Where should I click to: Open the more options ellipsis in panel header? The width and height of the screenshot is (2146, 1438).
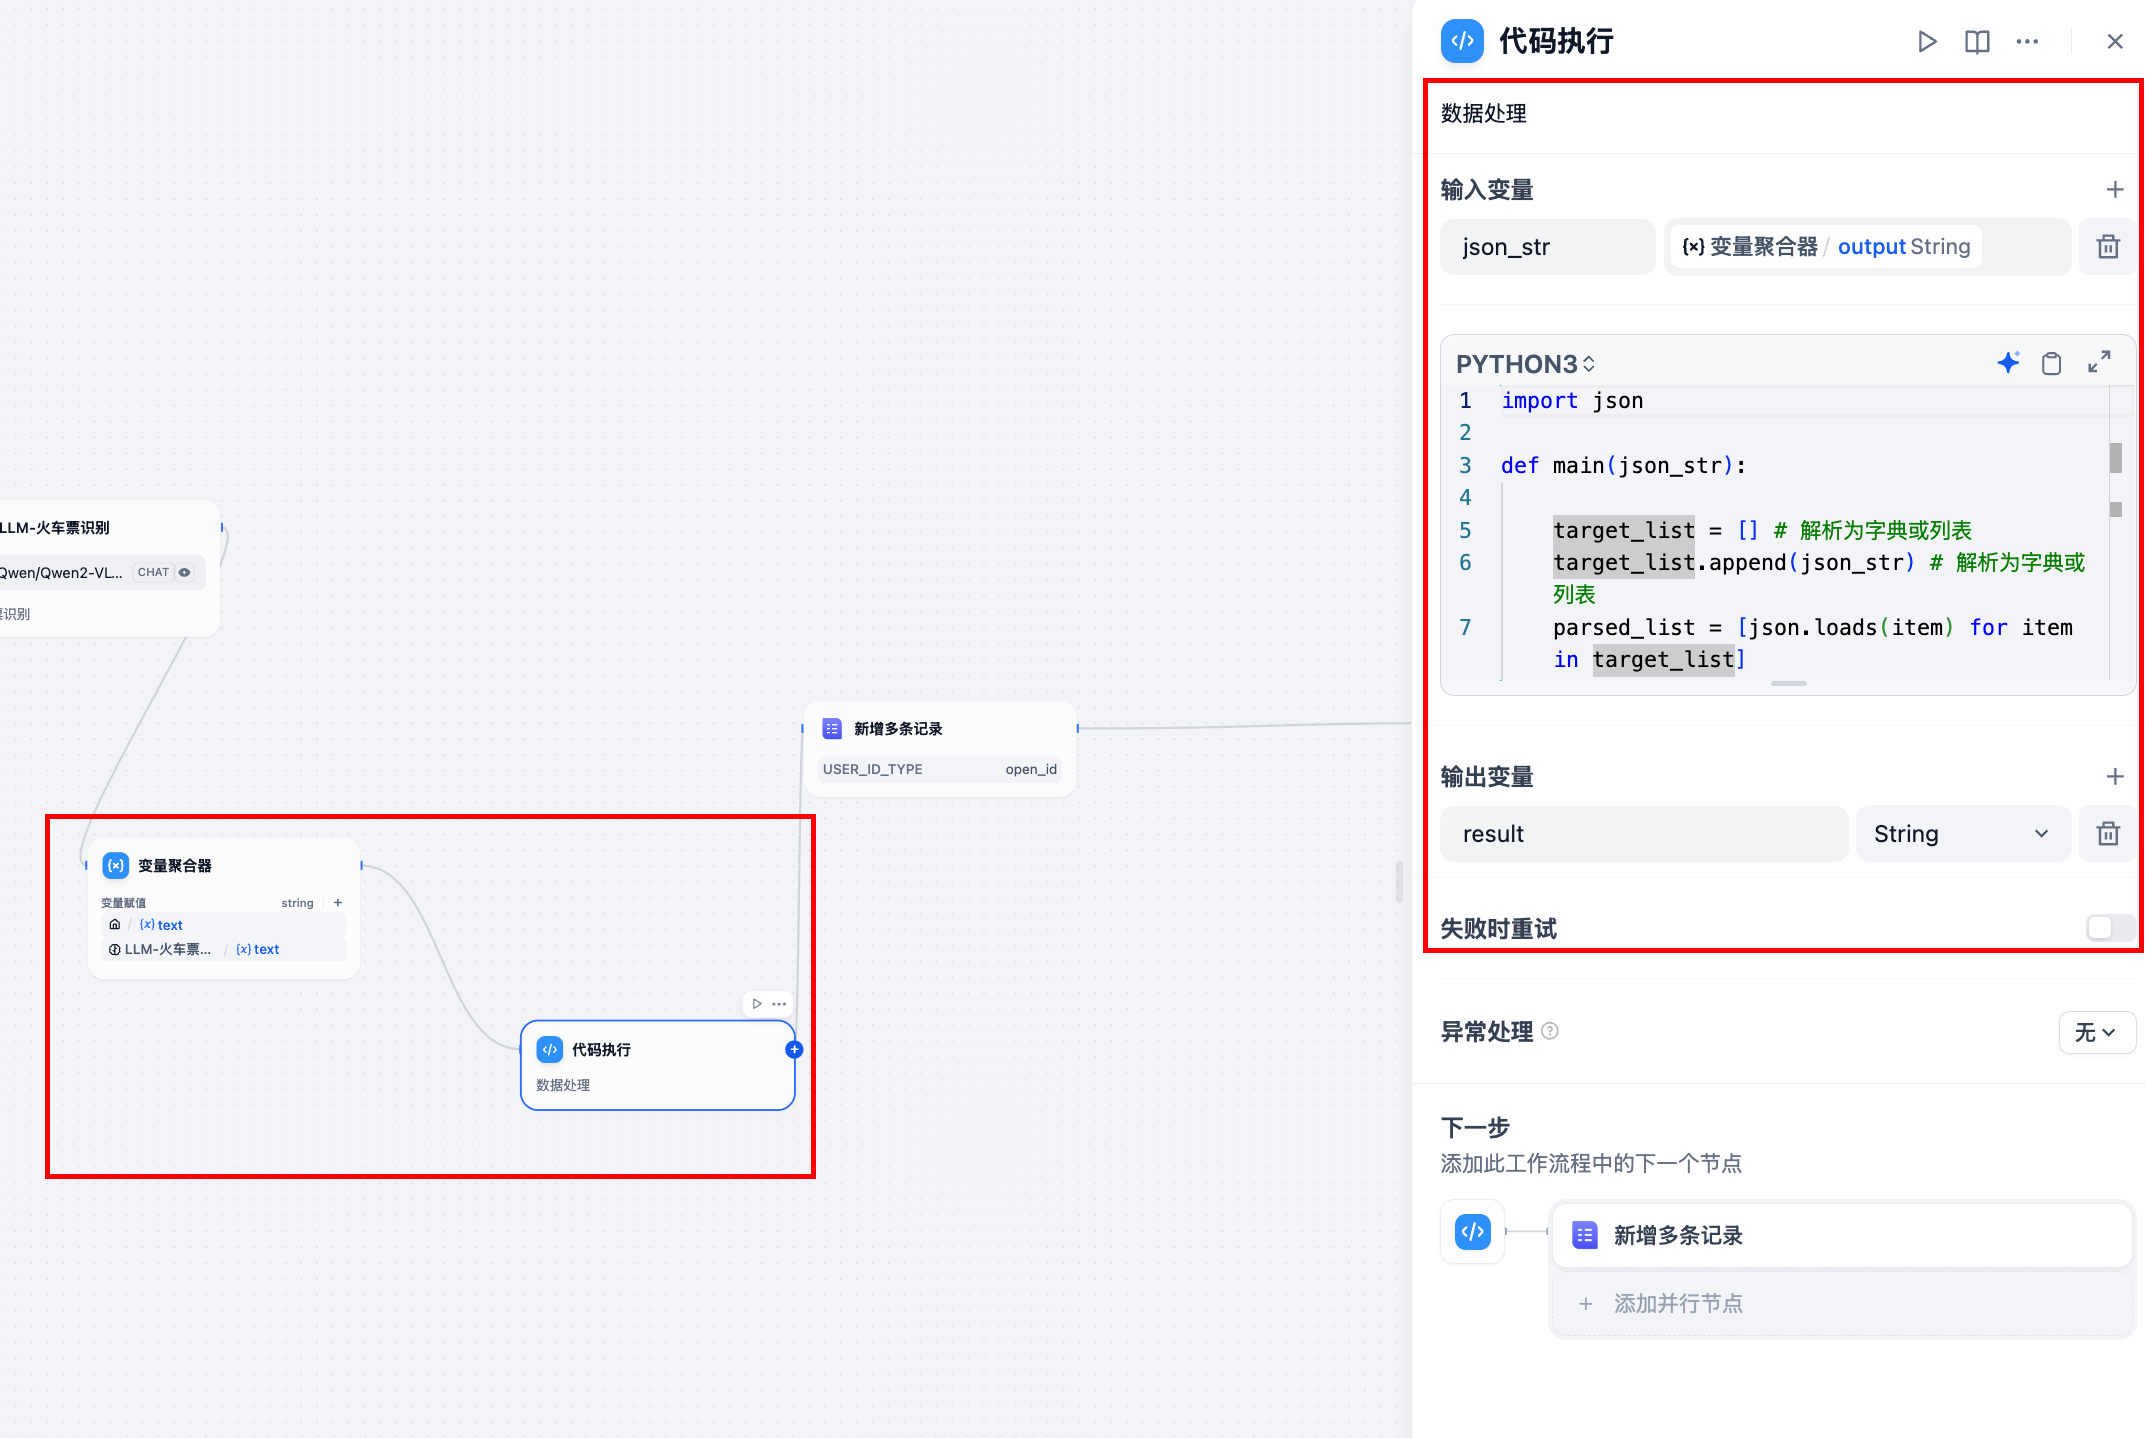click(x=2027, y=42)
